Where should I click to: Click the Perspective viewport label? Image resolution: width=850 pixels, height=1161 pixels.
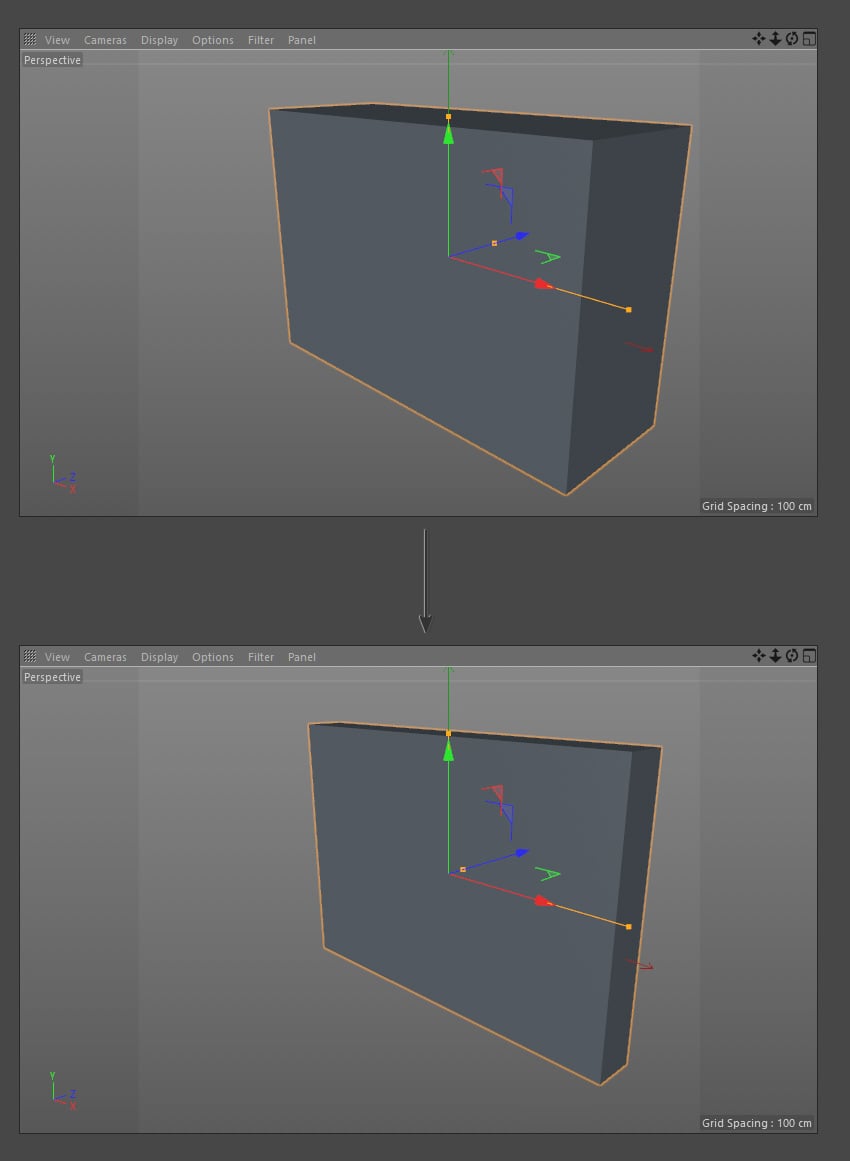(x=52, y=60)
